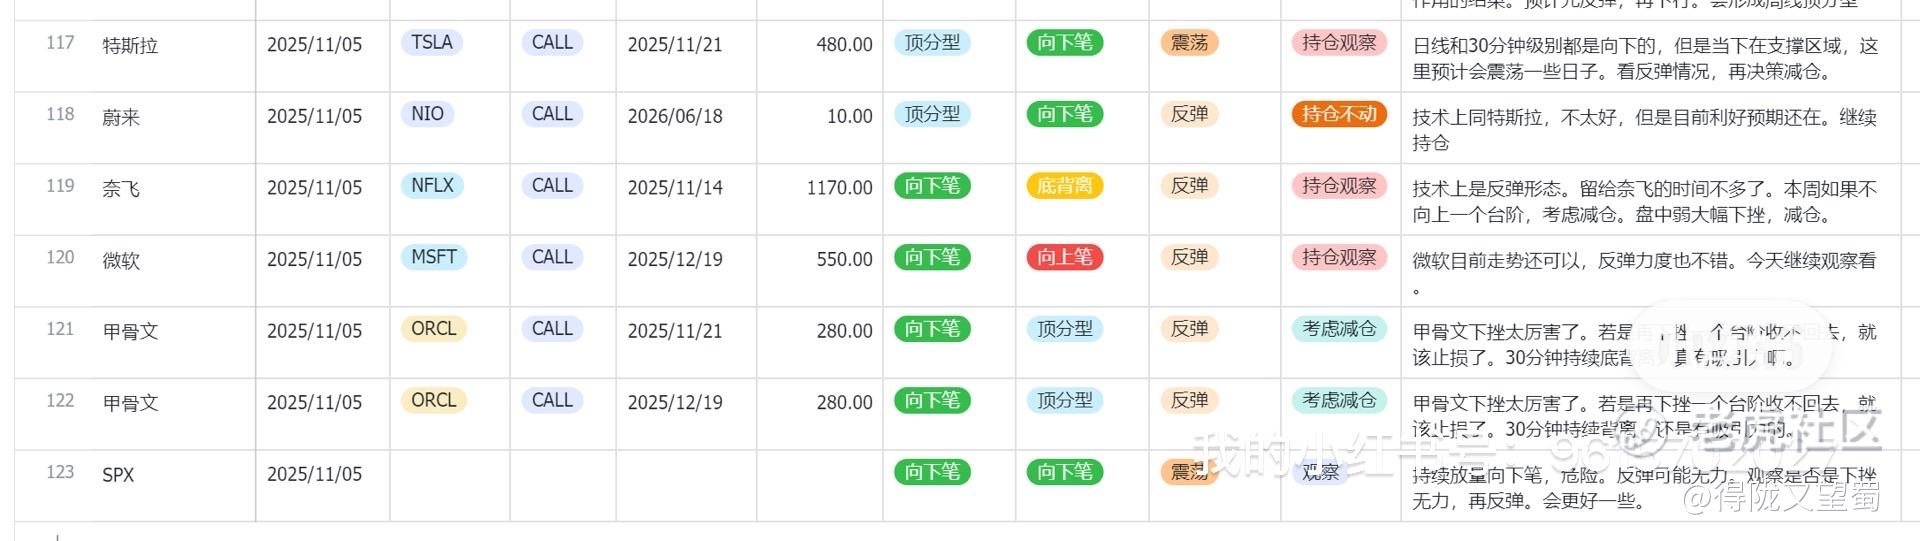
Task: Click the orange 持仓不动 tag
Action: click(1339, 114)
